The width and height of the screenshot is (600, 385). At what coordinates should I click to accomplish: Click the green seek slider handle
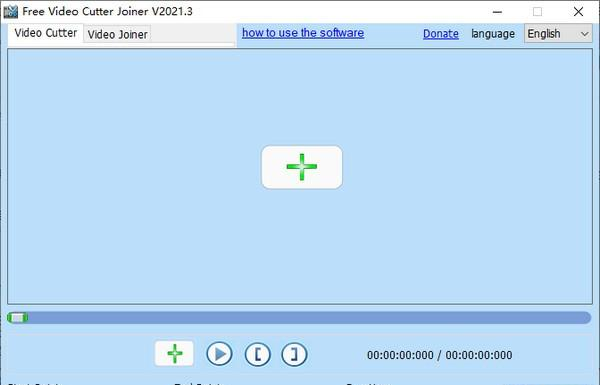click(x=18, y=318)
